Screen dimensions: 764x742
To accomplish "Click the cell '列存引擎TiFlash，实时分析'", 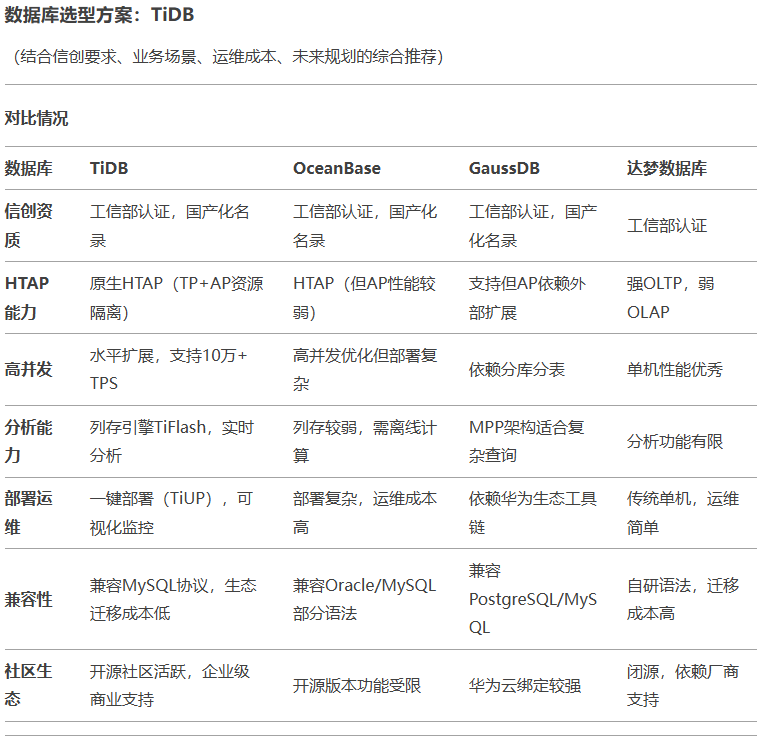I will (172, 441).
